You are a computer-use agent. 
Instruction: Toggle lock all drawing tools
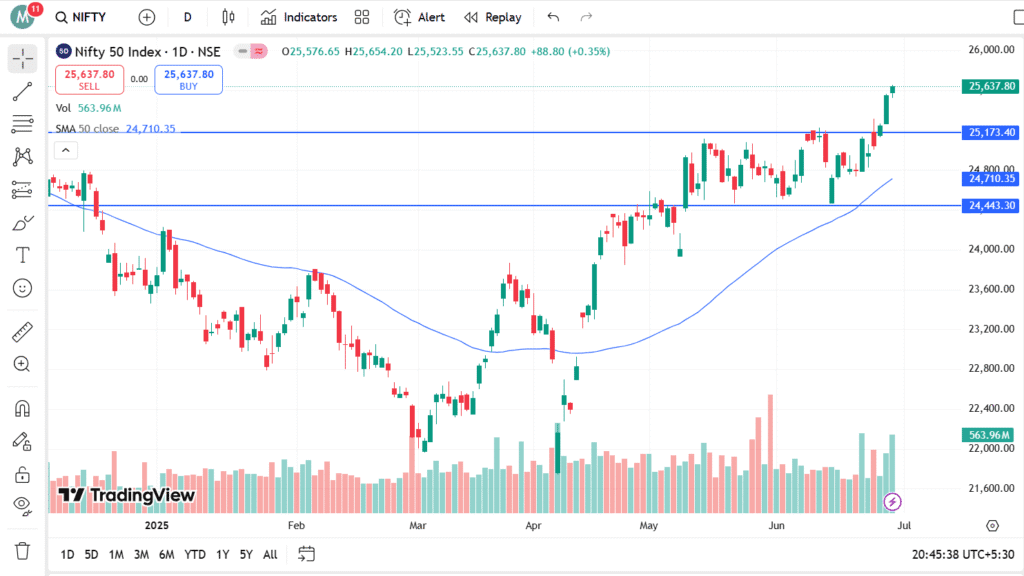click(x=22, y=474)
